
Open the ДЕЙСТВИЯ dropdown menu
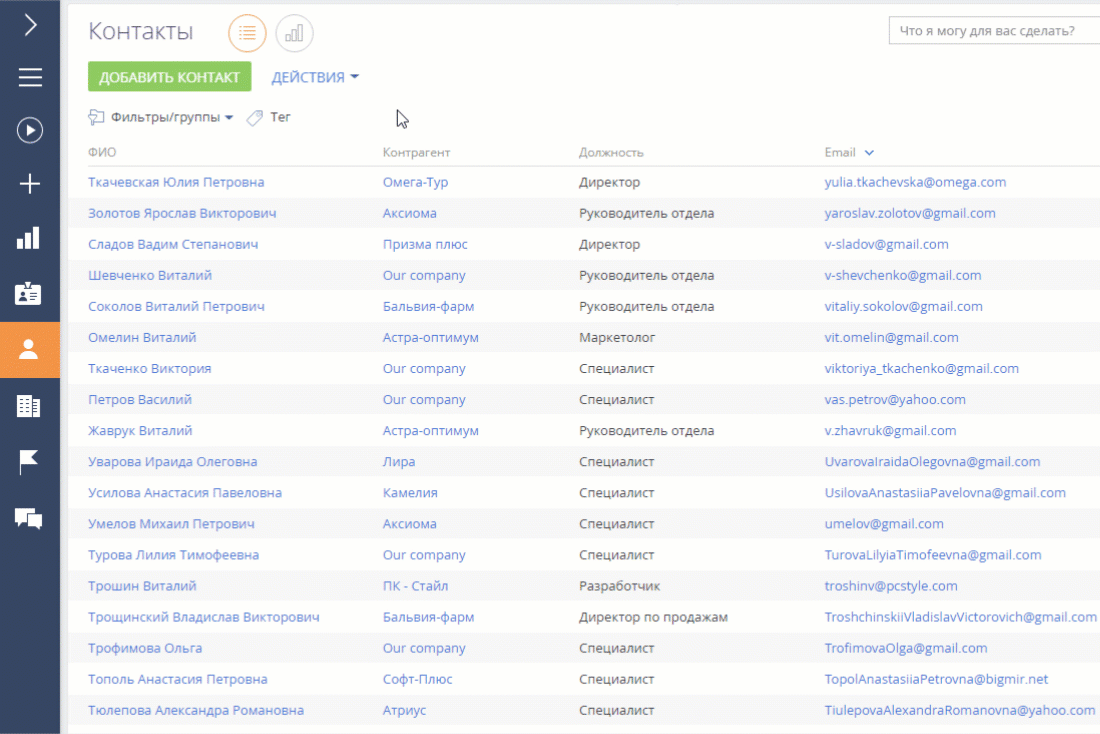[x=315, y=77]
